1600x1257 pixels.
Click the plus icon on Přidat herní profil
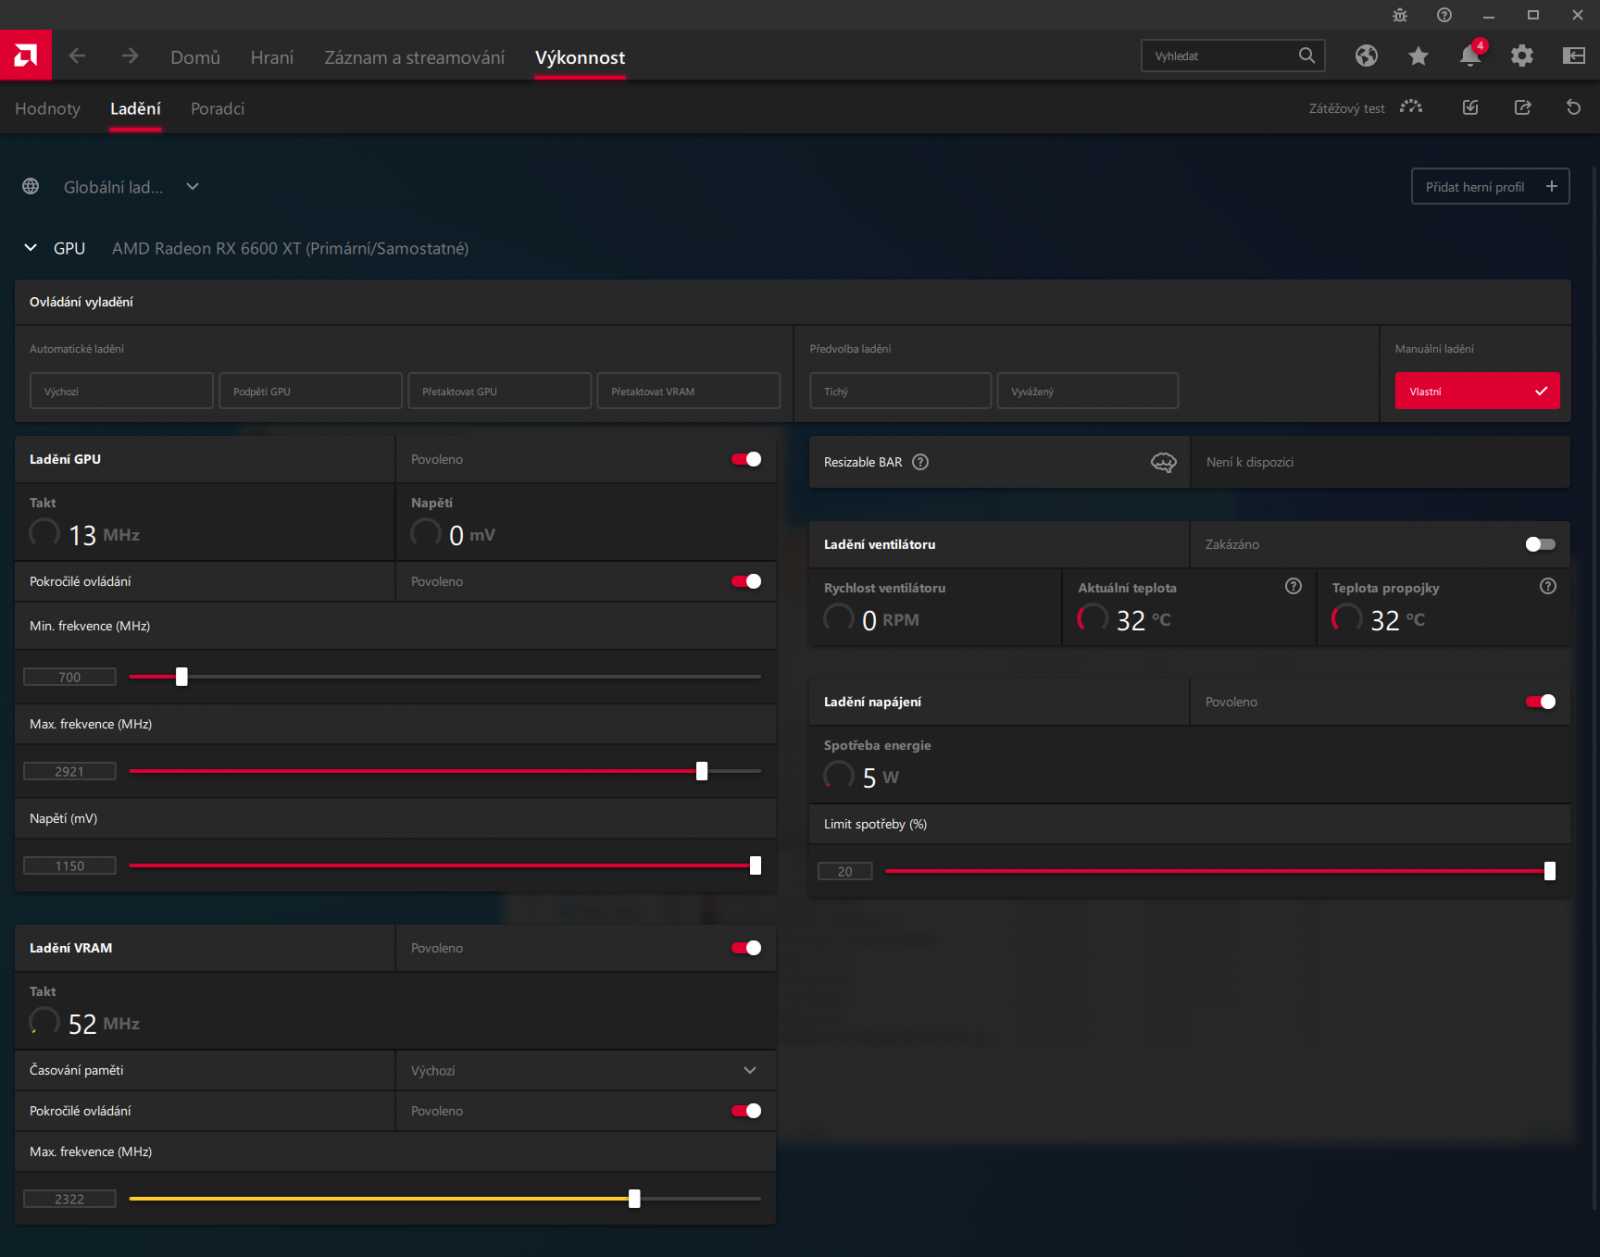(1551, 186)
